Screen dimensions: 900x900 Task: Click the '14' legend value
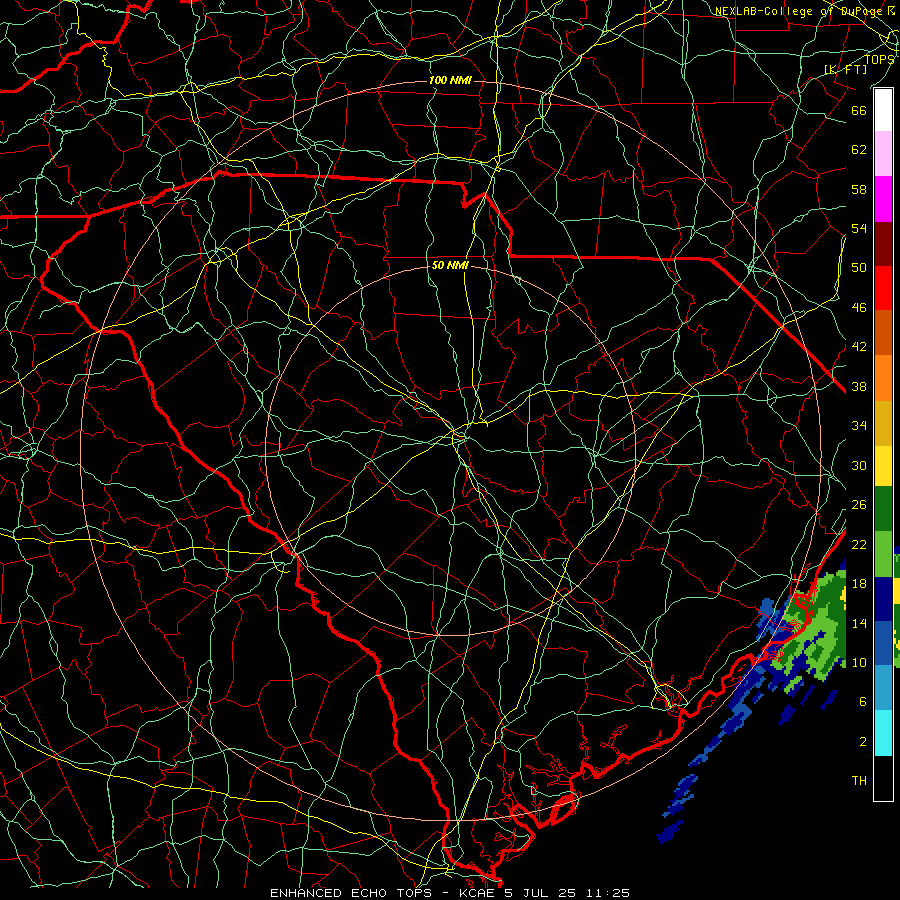pos(859,623)
